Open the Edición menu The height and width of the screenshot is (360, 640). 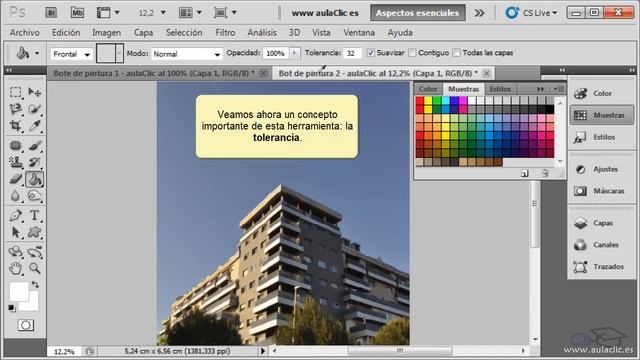(x=66, y=32)
